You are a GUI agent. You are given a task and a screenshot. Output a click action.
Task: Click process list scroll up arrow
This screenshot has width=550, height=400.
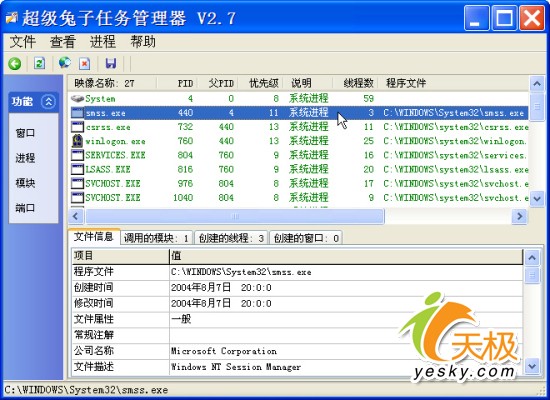(x=537, y=84)
